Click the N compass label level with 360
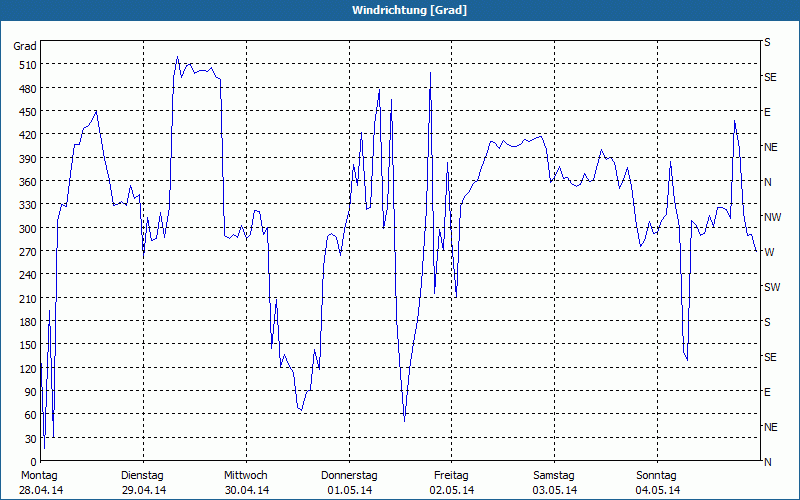The height and width of the screenshot is (500, 800). (767, 182)
